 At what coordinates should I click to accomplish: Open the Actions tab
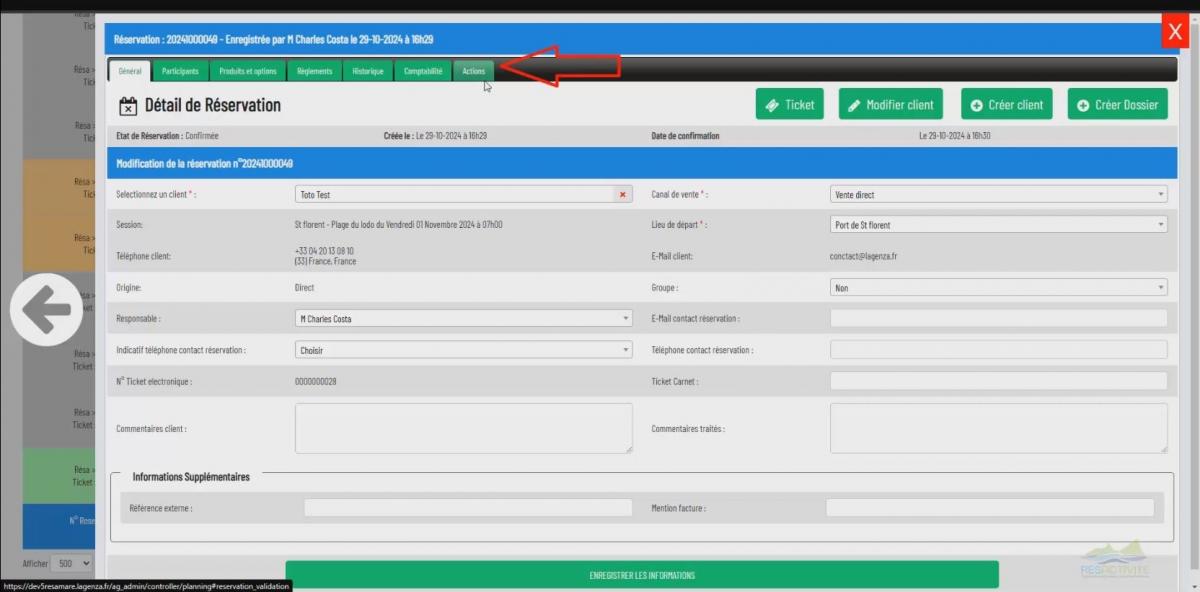pos(474,71)
